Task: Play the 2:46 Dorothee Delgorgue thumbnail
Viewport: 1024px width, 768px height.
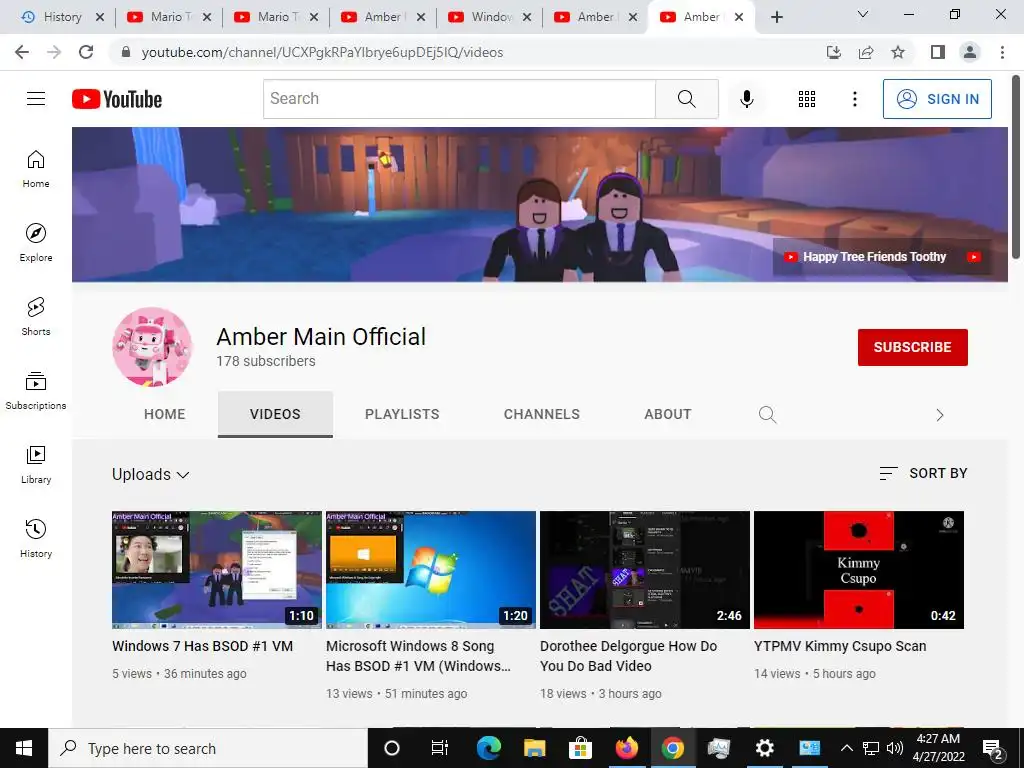Action: (x=645, y=569)
